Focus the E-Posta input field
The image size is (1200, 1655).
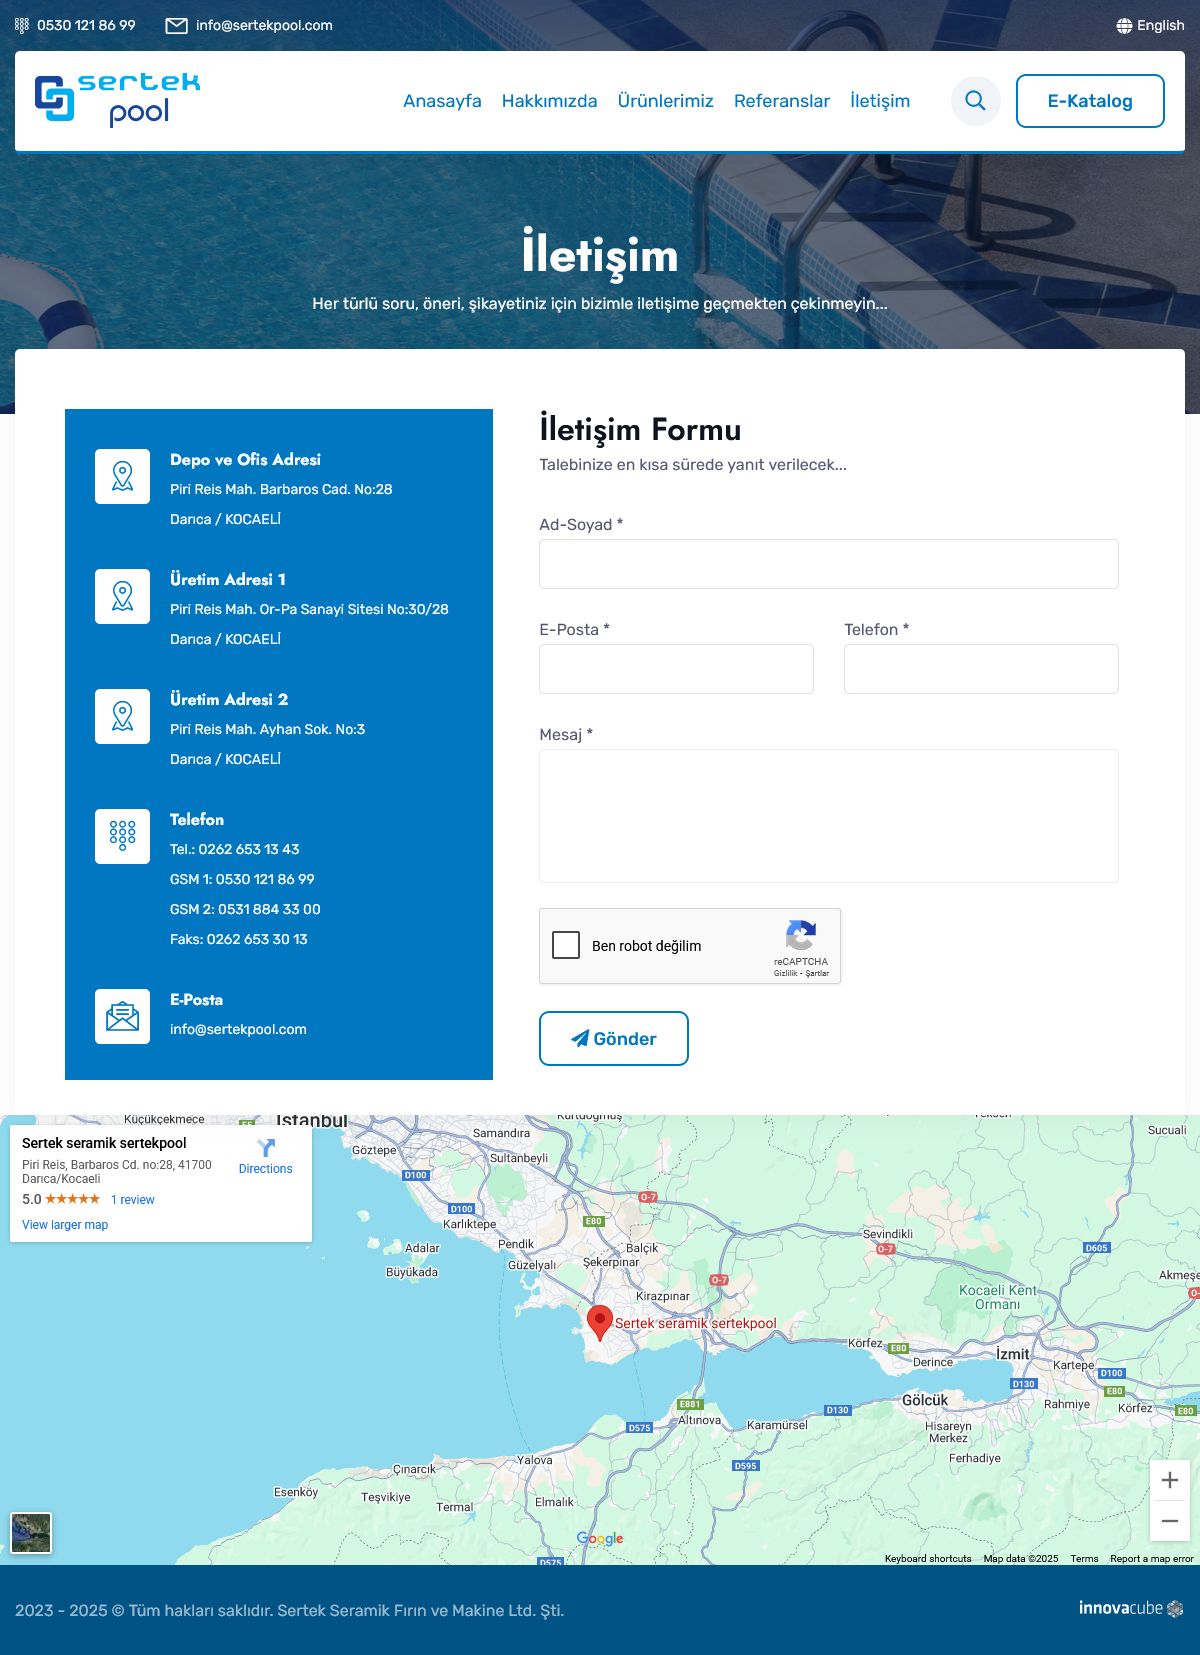676,669
